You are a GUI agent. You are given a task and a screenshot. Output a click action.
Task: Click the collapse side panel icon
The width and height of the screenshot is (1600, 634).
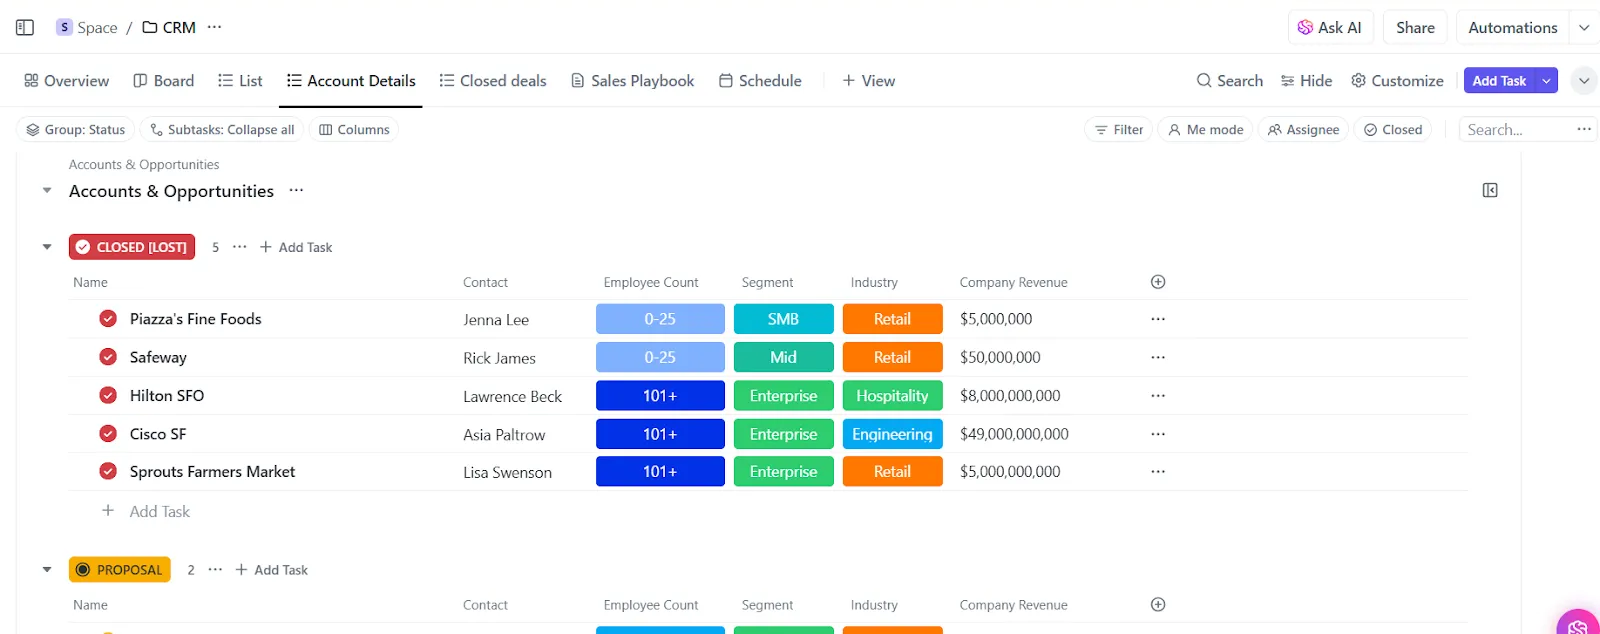pos(1490,190)
